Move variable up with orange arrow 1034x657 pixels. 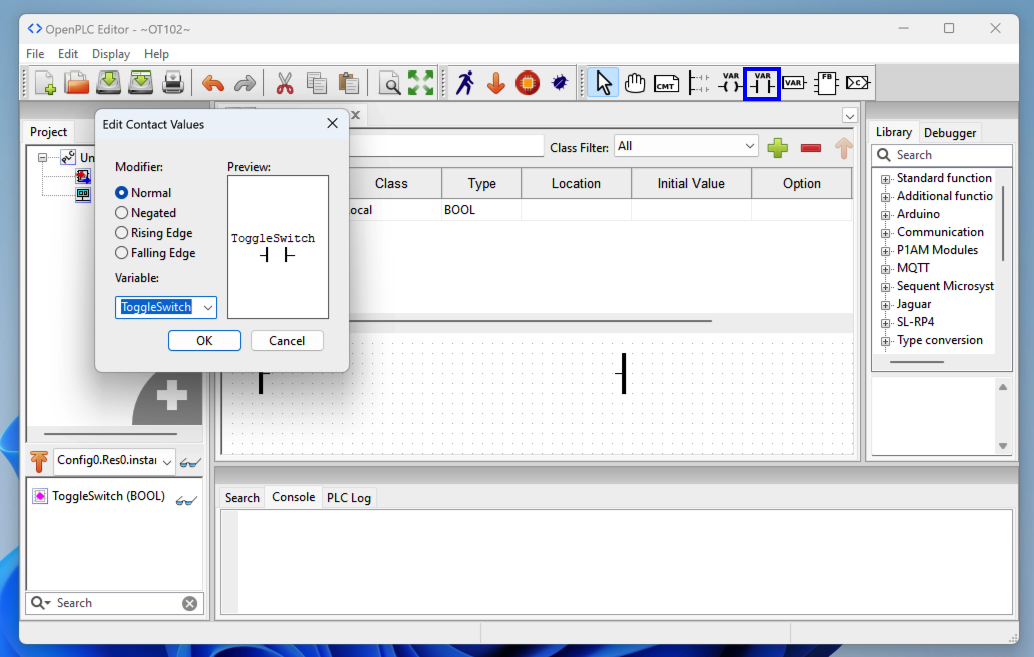843,148
